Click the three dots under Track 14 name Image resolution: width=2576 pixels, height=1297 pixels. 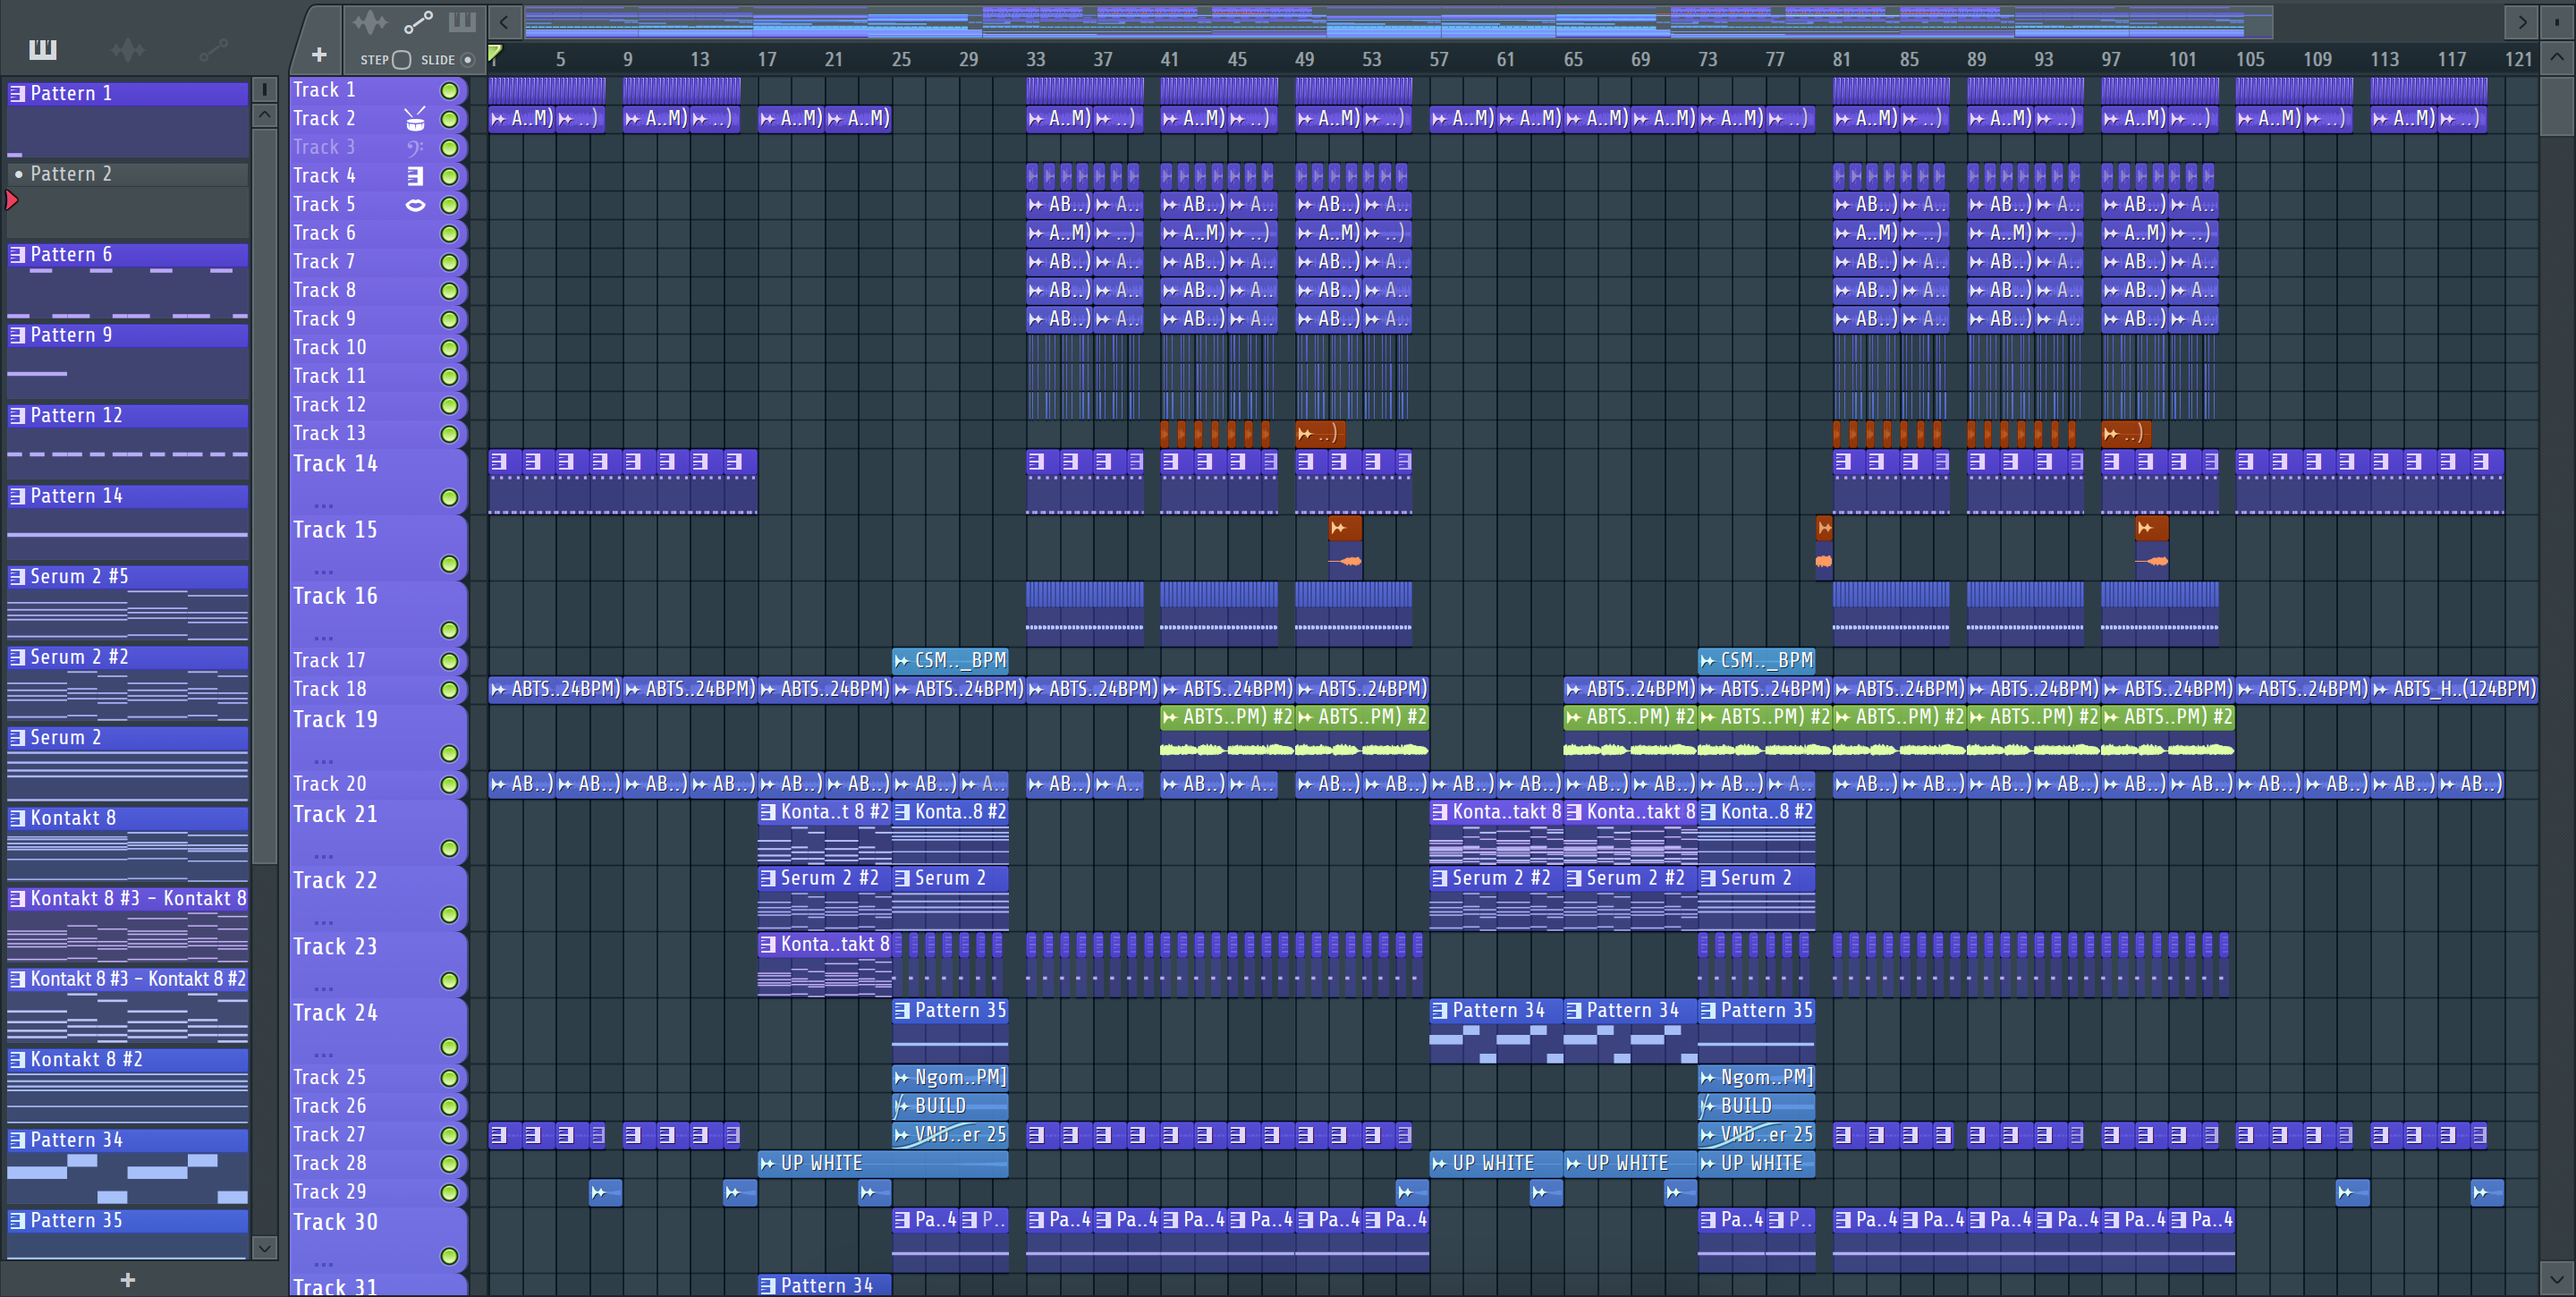[324, 506]
